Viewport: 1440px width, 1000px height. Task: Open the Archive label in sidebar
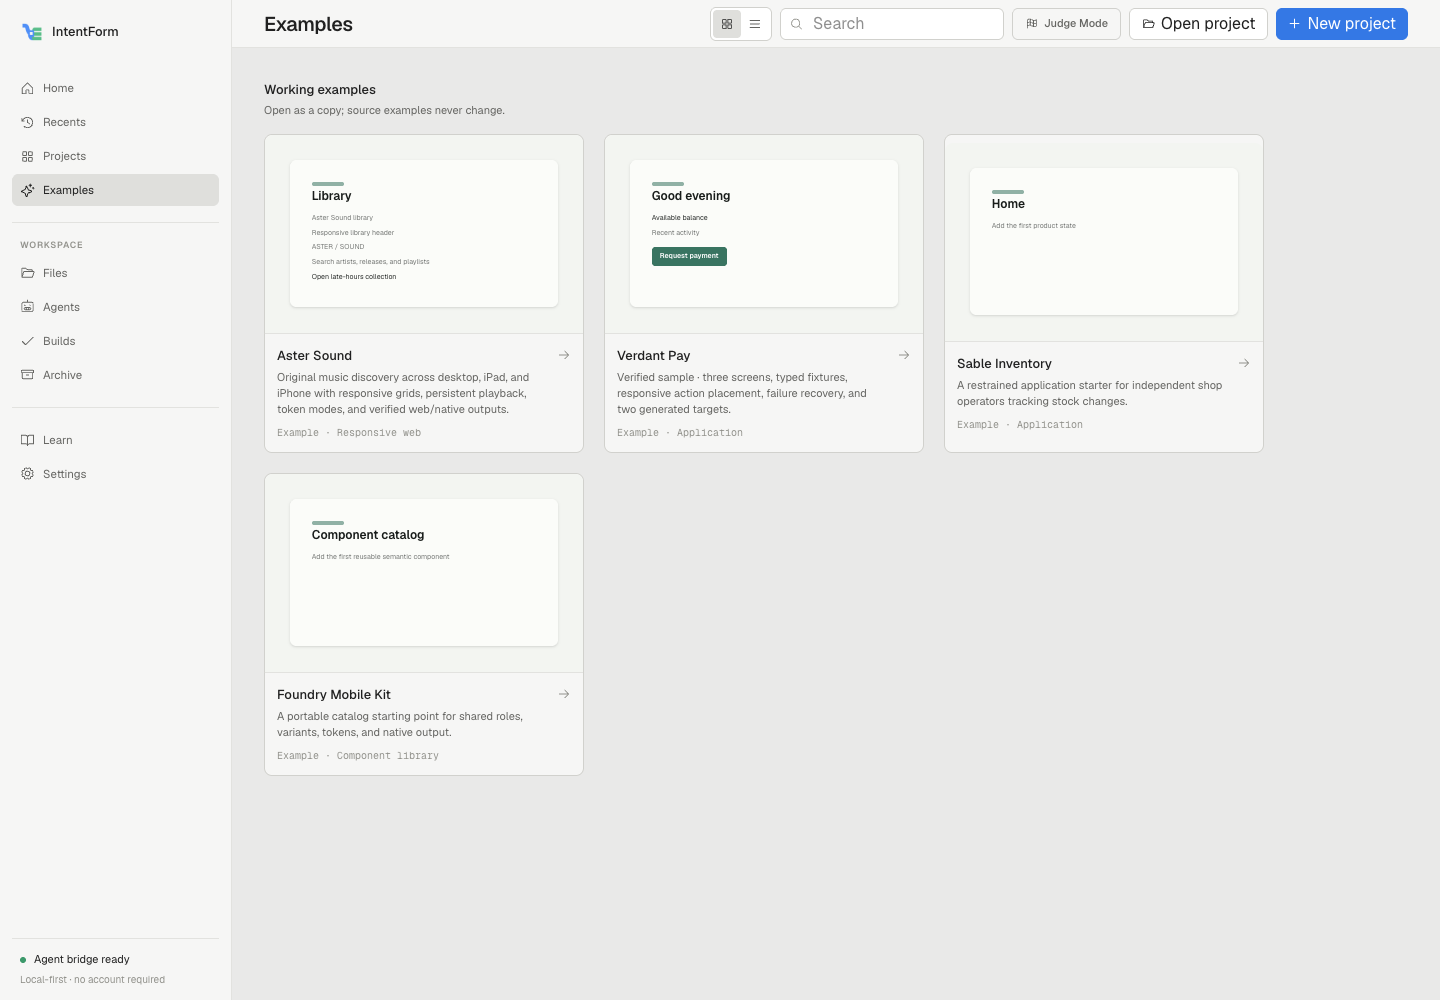(62, 375)
